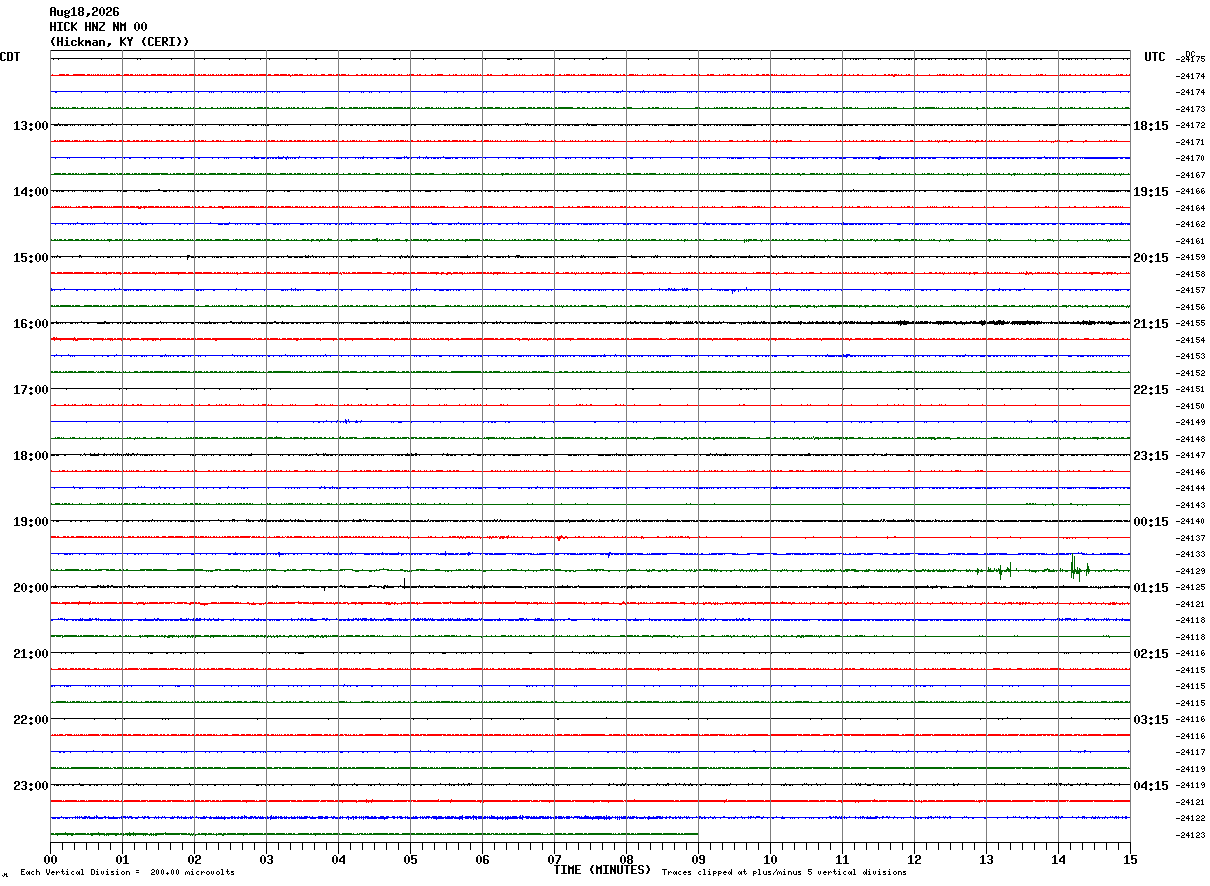Click the 04:15 UTC time label
The width and height of the screenshot is (1210, 886).
click(1151, 786)
